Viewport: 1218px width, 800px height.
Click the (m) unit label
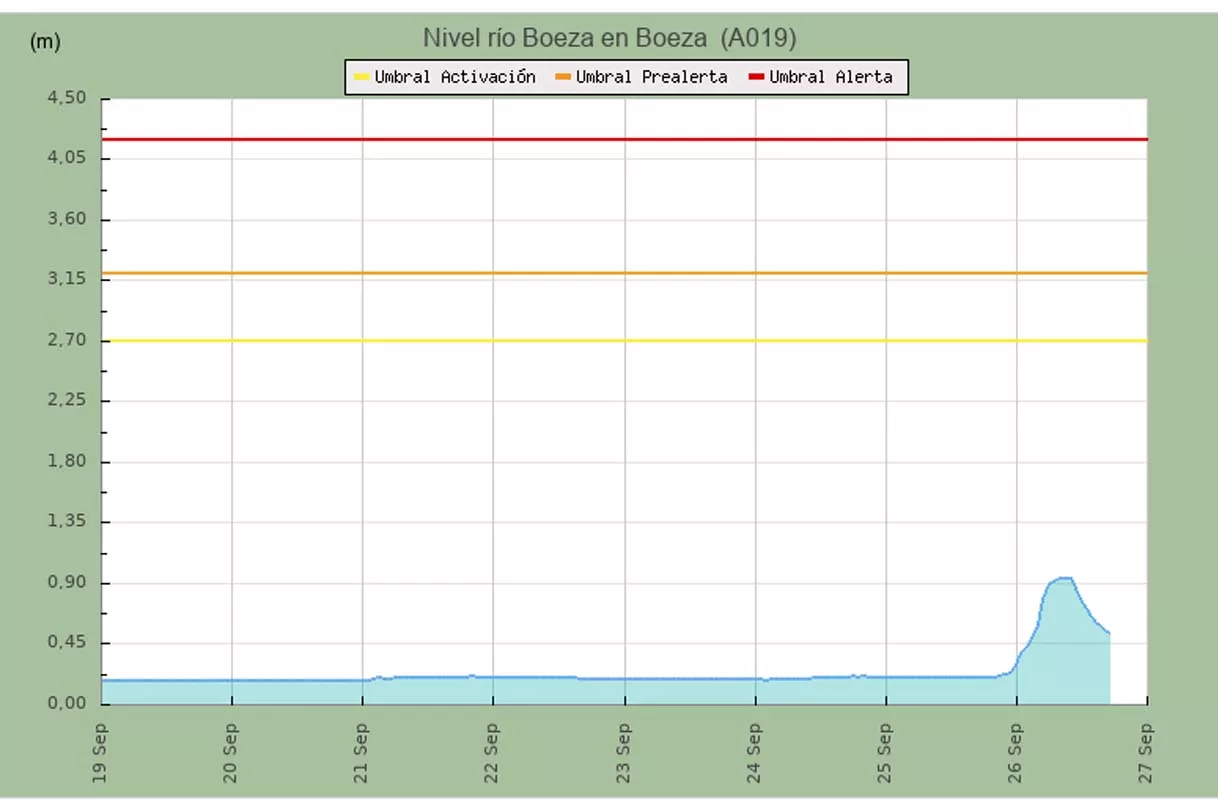46,41
